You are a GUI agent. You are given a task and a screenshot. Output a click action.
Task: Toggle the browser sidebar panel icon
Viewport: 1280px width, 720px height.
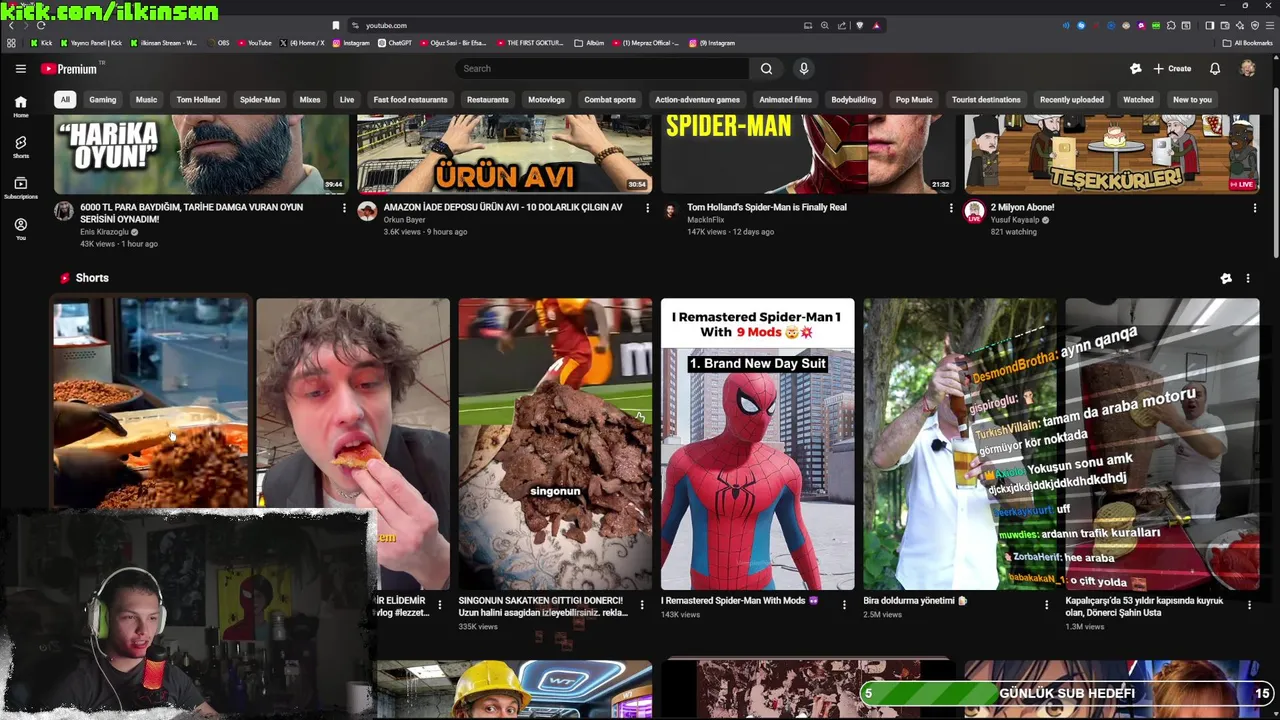click(1209, 25)
